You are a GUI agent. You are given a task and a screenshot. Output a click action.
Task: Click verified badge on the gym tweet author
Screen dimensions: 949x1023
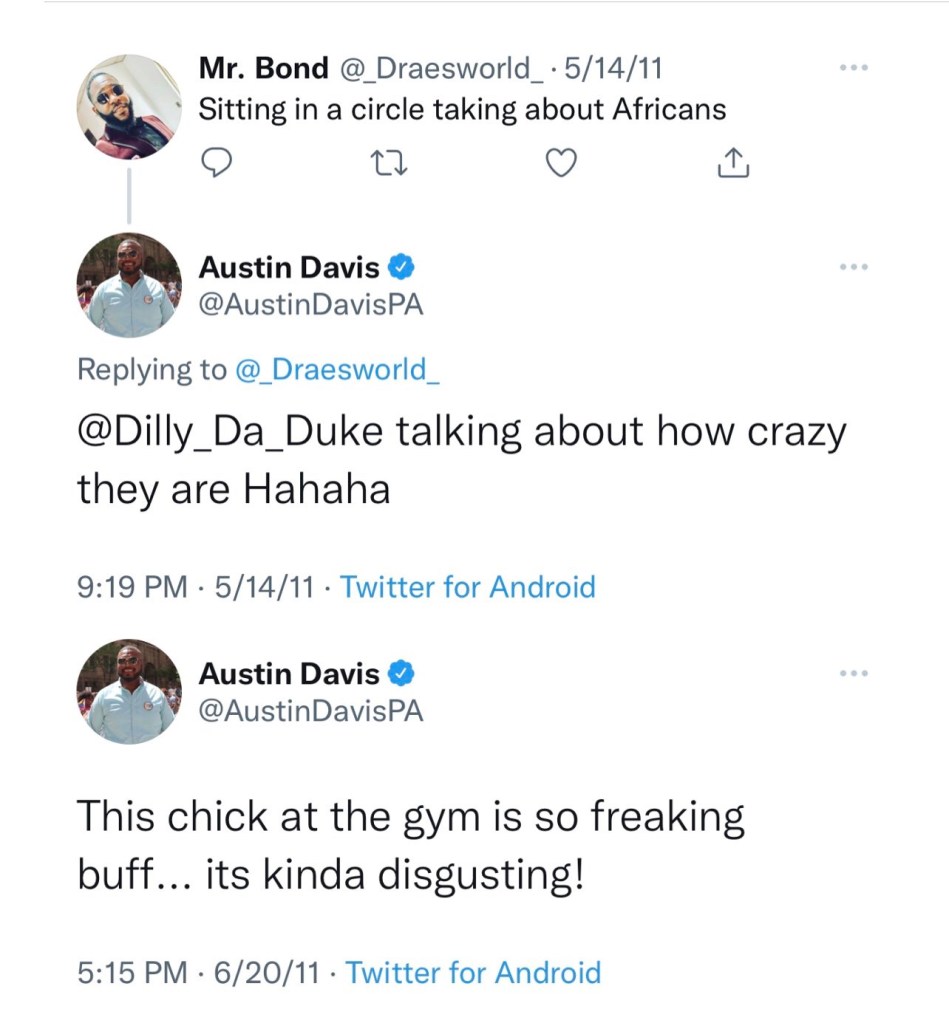pyautogui.click(x=402, y=674)
